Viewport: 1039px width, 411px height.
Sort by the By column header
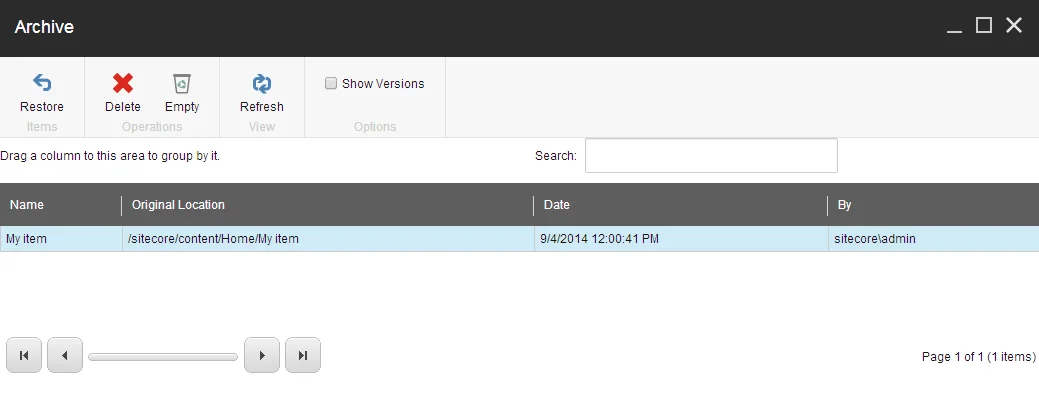click(934, 205)
